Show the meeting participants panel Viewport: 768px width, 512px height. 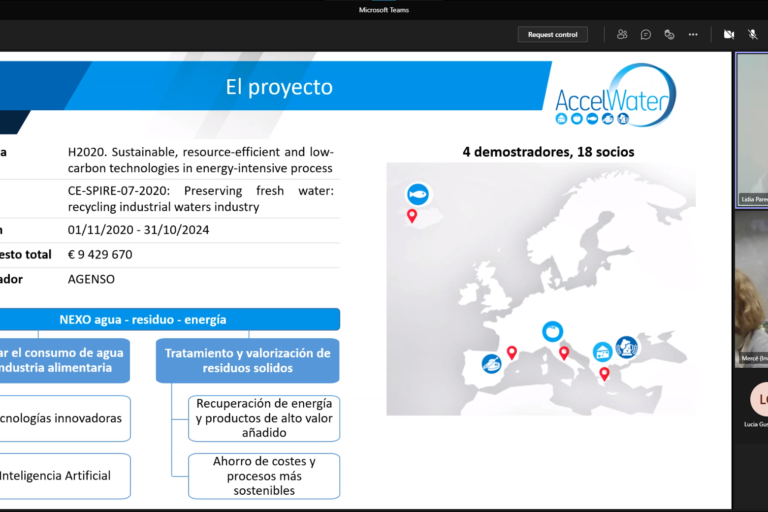(x=622, y=34)
